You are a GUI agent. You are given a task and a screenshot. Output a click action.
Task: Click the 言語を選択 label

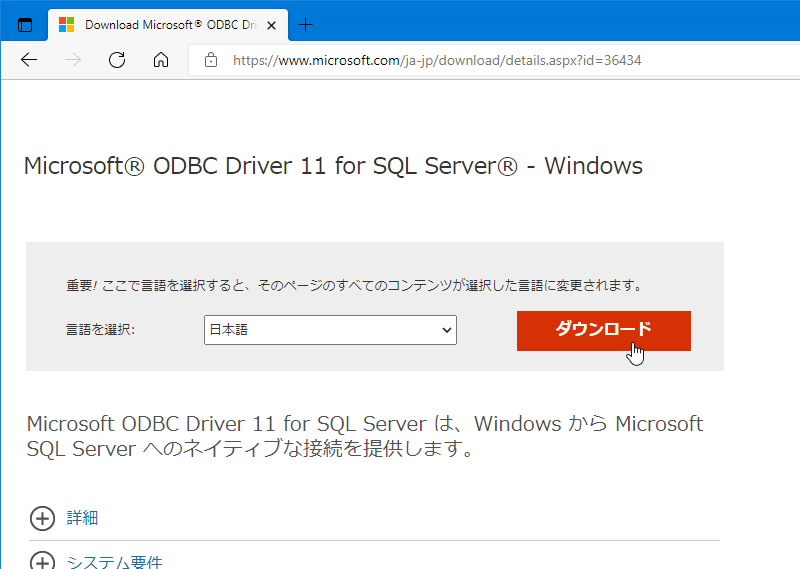pyautogui.click(x=100, y=330)
